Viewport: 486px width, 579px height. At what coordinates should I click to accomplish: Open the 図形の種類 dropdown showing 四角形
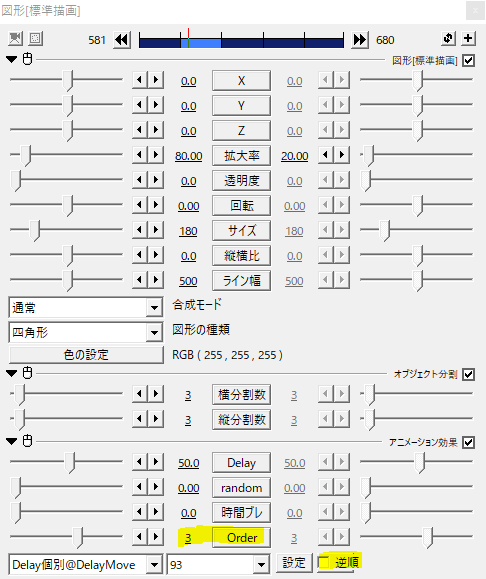(85, 332)
